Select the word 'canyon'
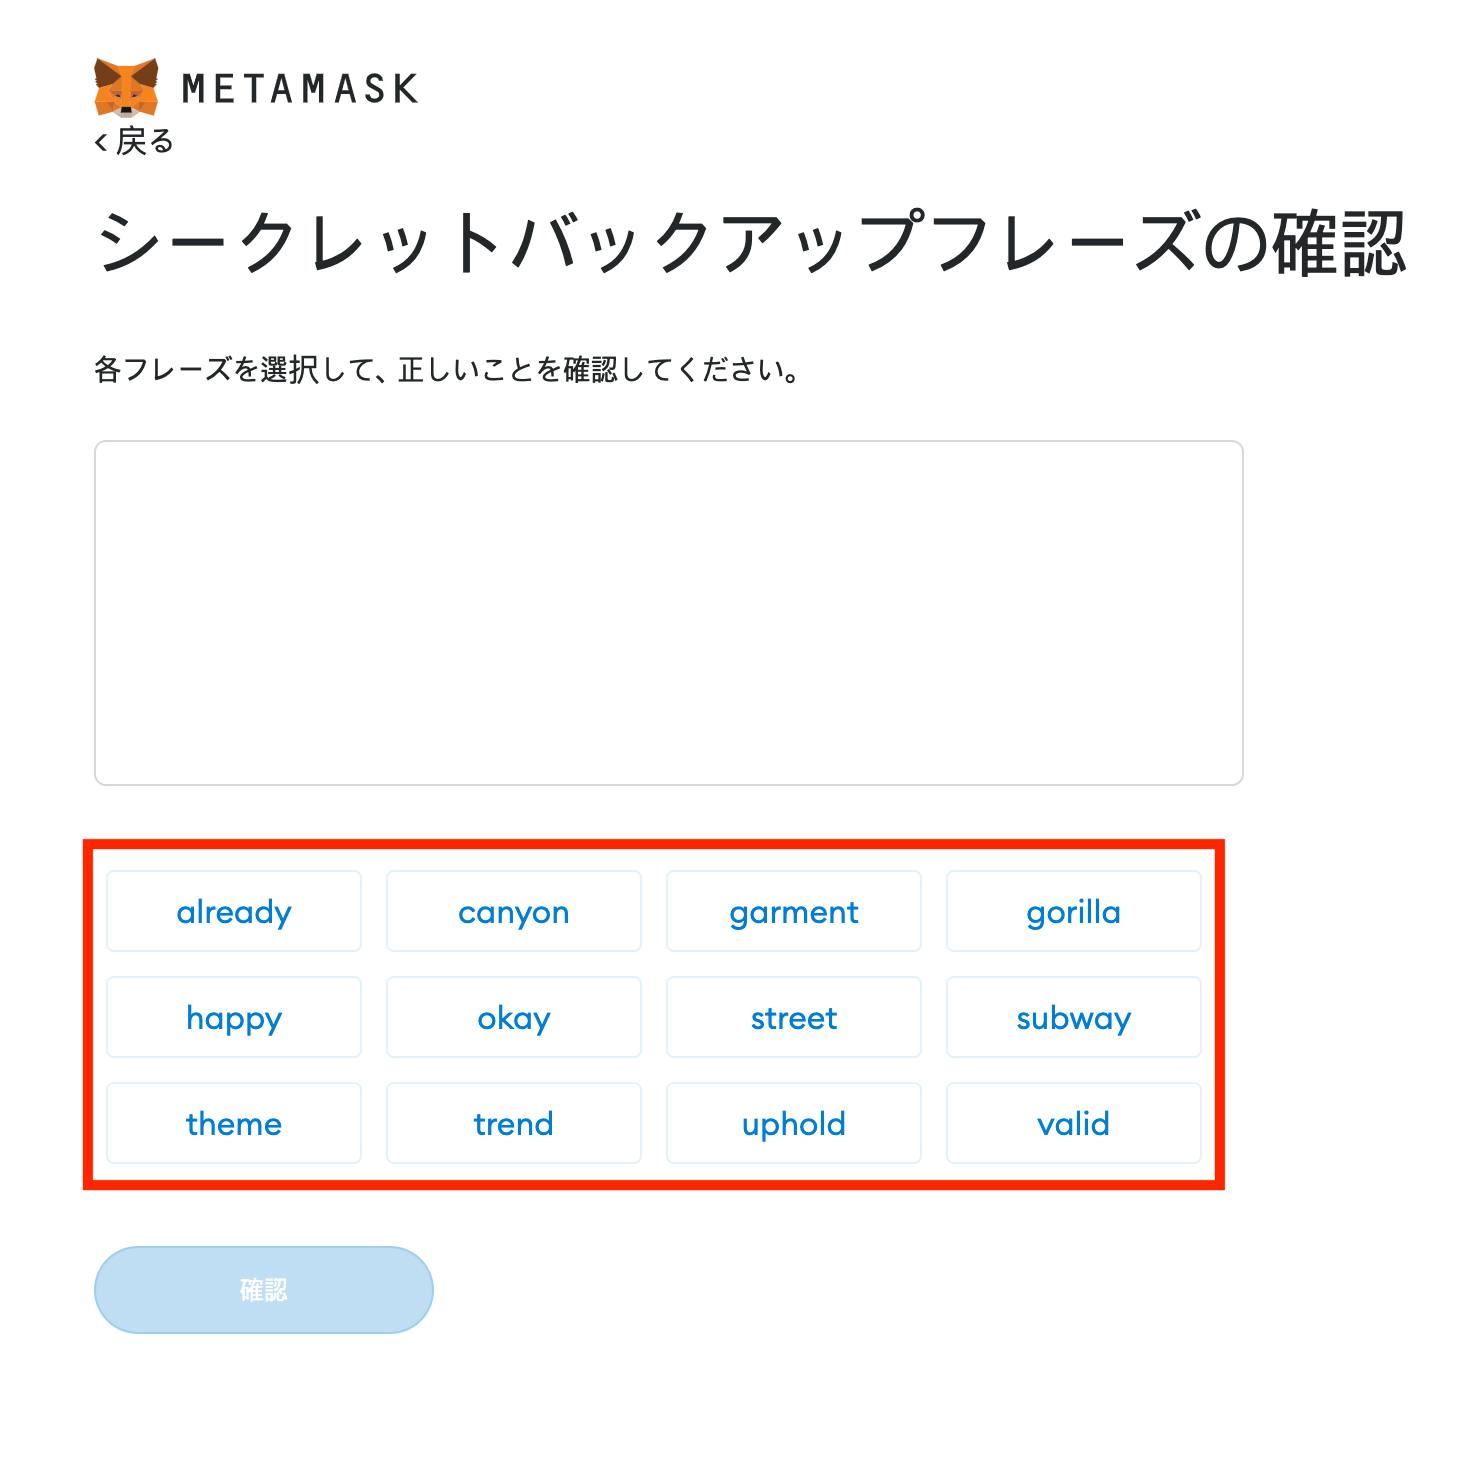Image resolution: width=1458 pixels, height=1484 pixels. coord(514,911)
